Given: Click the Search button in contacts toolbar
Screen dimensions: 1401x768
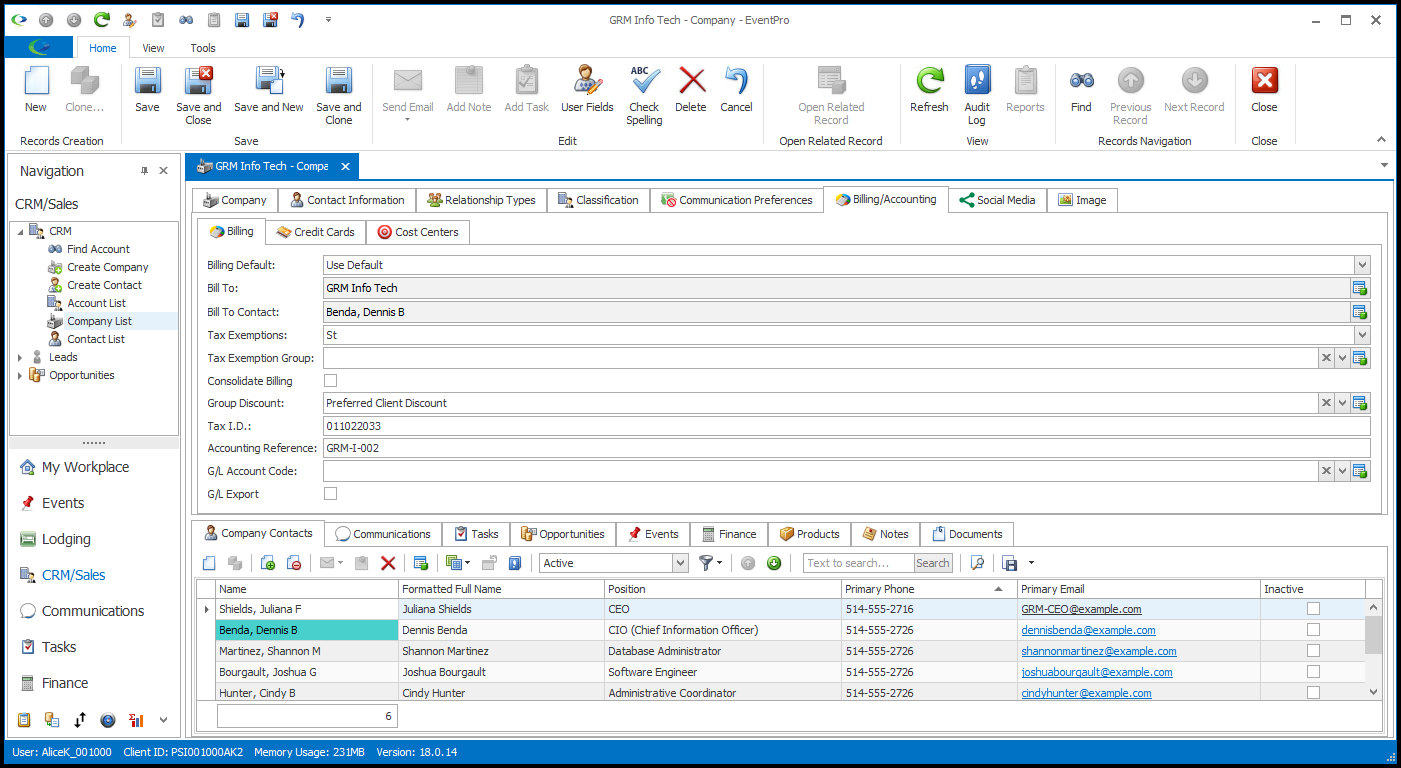Looking at the screenshot, I should coord(933,563).
